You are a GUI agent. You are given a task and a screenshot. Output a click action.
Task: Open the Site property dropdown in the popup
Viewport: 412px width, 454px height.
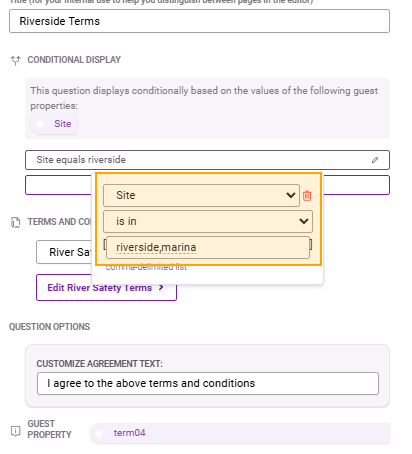coord(201,195)
